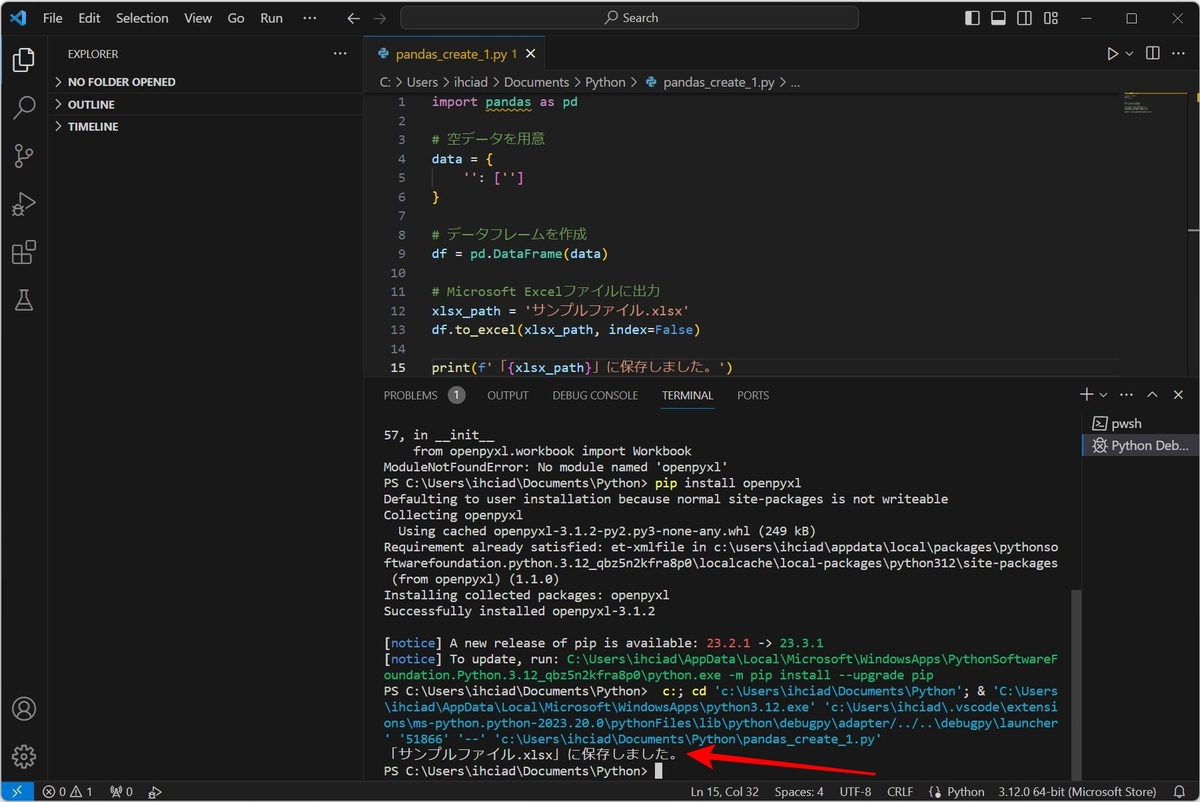Open the Selection menu
1200x802 pixels.
(142, 18)
